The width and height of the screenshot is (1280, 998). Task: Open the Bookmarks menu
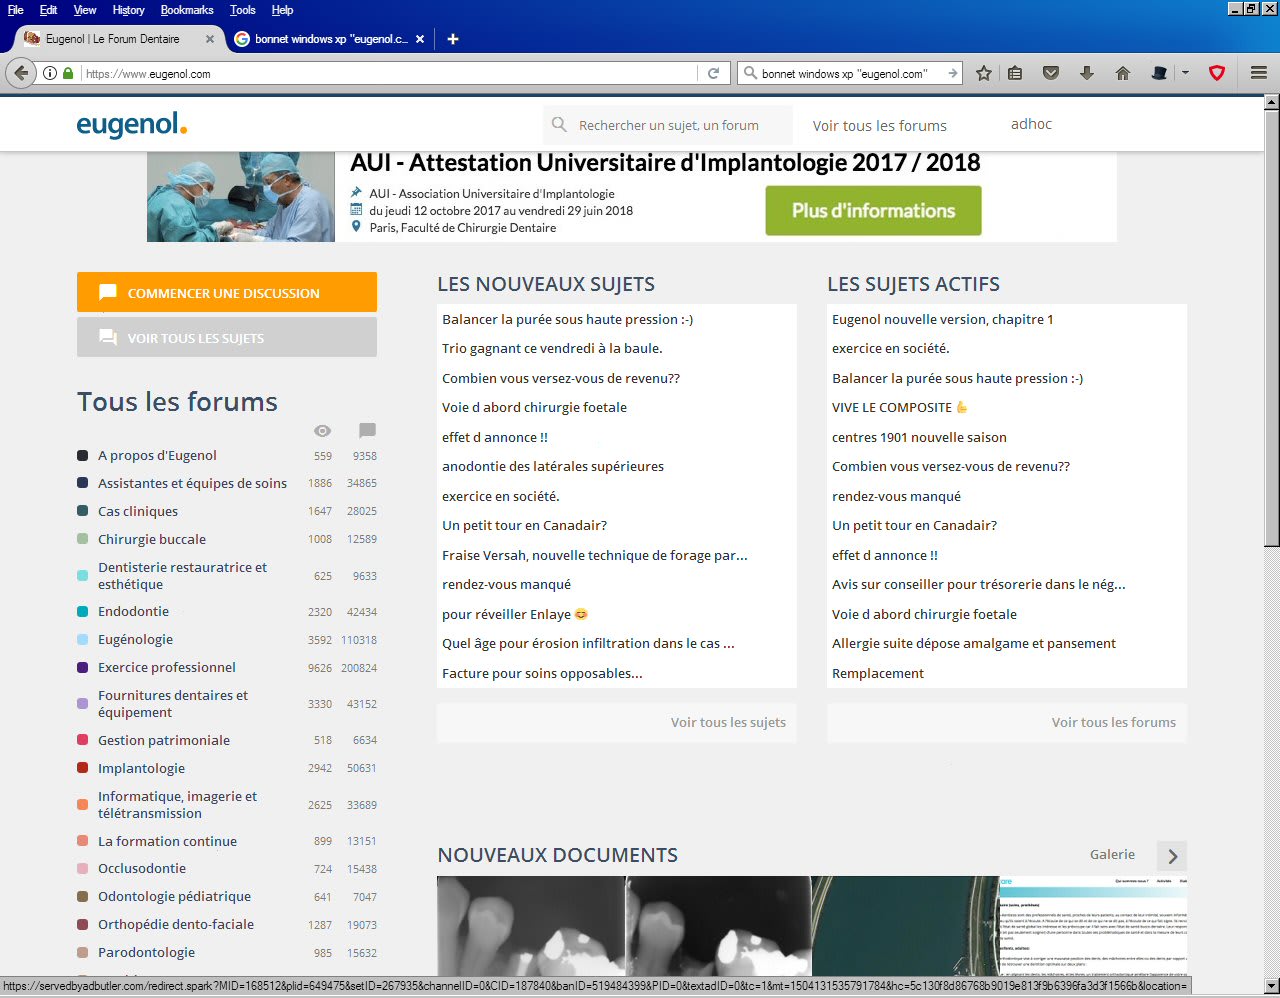click(x=187, y=10)
